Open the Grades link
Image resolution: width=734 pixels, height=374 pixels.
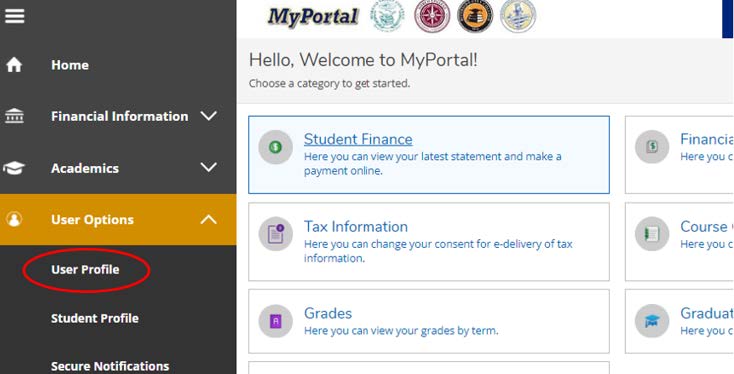point(328,313)
